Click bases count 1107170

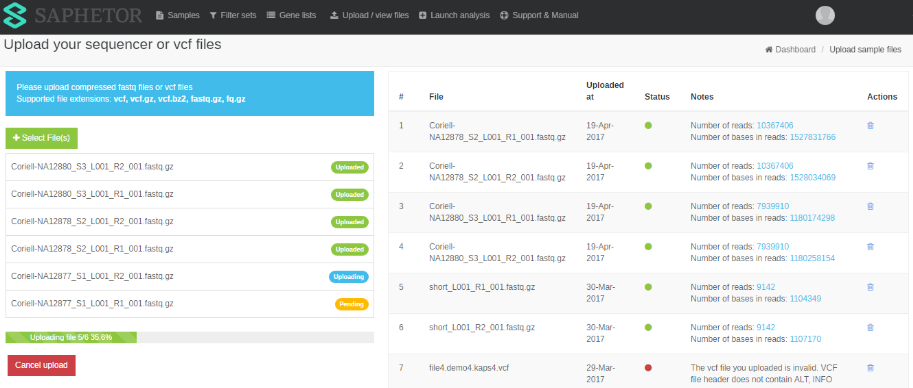pos(805,339)
